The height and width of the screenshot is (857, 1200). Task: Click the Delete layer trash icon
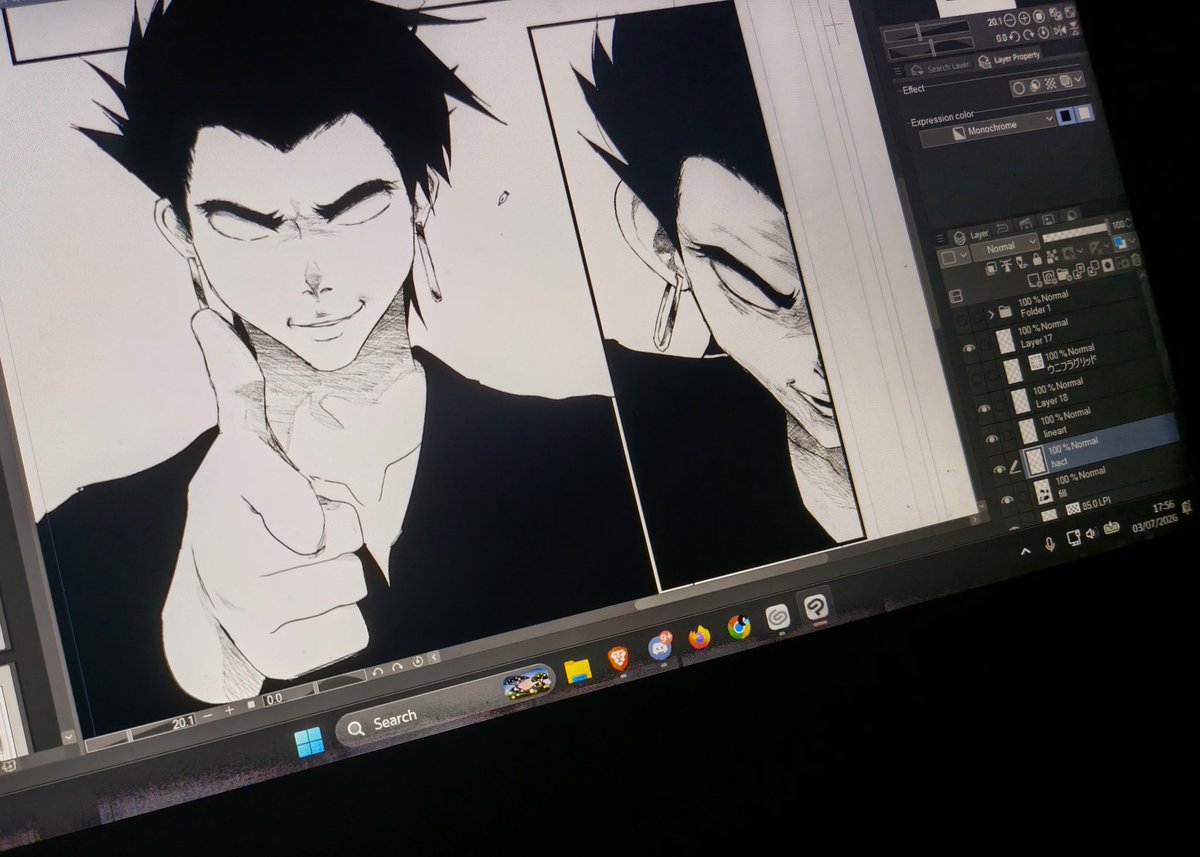click(x=1135, y=258)
